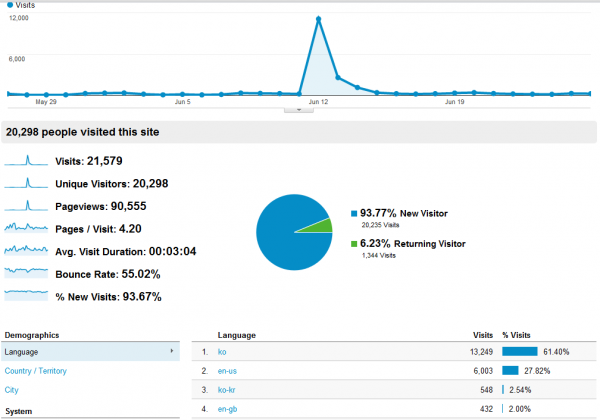Click the Pages / Visit sparkline icon

[27, 228]
